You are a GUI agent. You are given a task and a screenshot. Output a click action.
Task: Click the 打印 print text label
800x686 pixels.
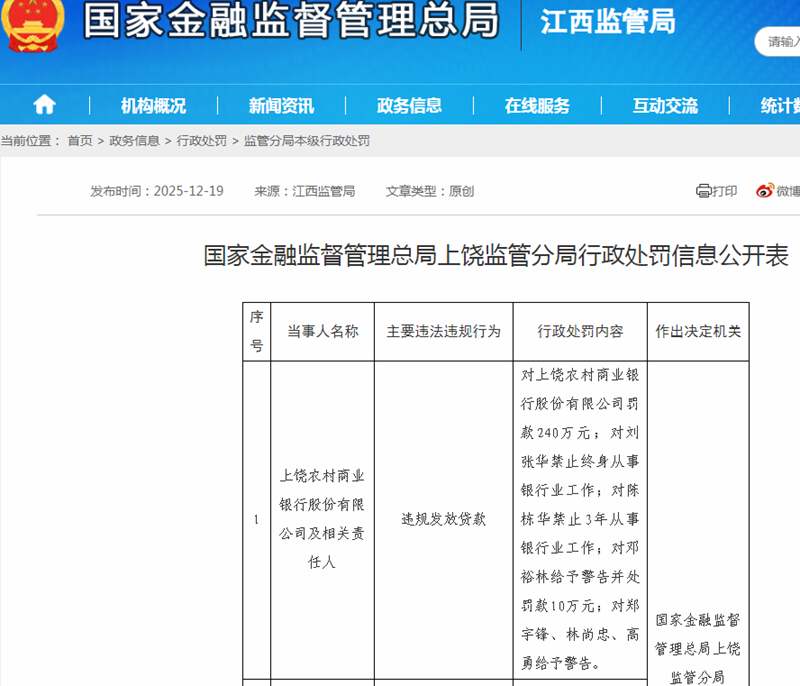click(x=725, y=191)
